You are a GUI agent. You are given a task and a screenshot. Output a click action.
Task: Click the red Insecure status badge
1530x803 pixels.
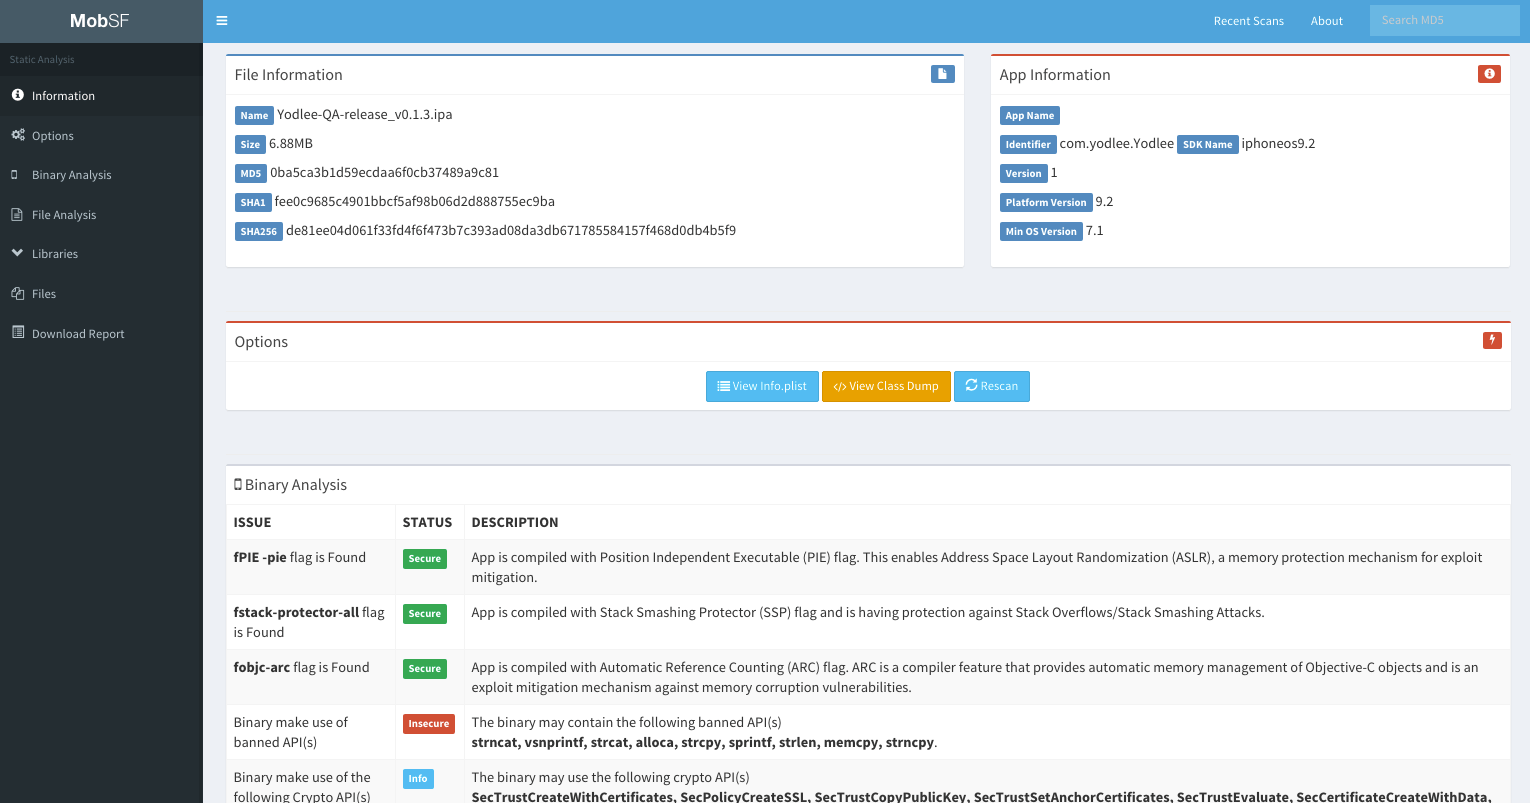coord(428,724)
